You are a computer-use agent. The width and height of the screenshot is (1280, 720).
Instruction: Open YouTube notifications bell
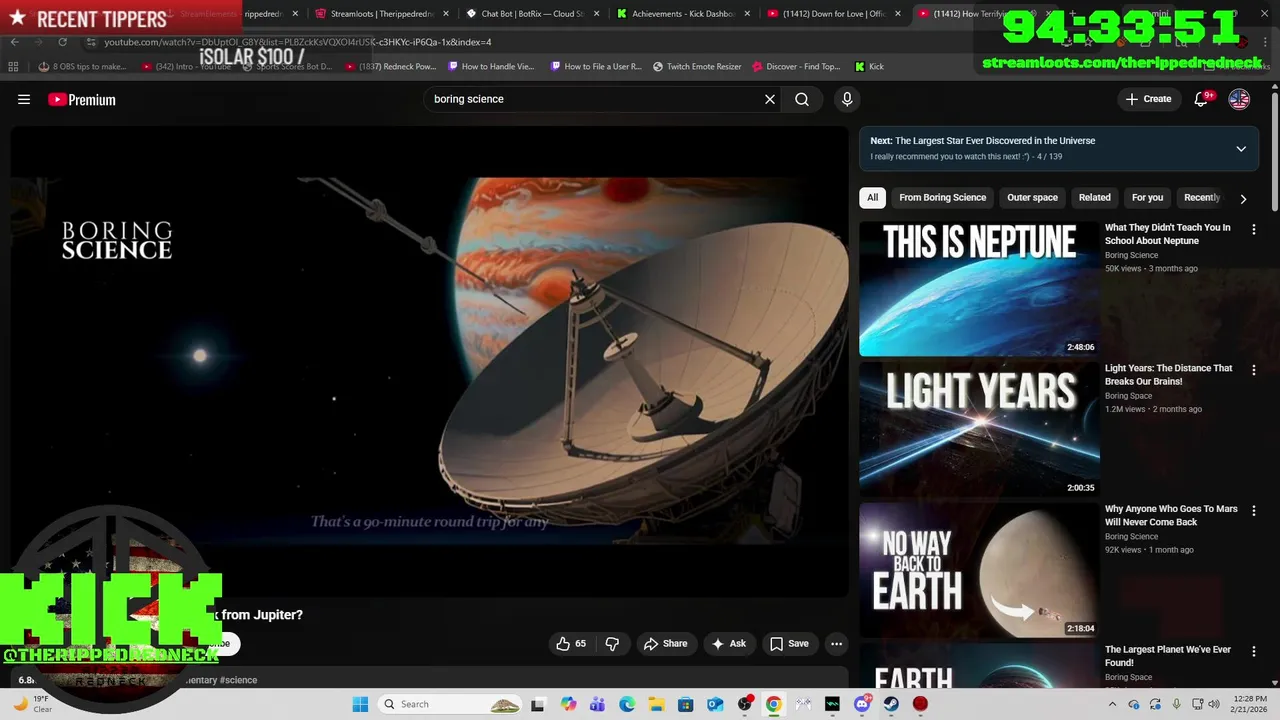pos(1202,99)
